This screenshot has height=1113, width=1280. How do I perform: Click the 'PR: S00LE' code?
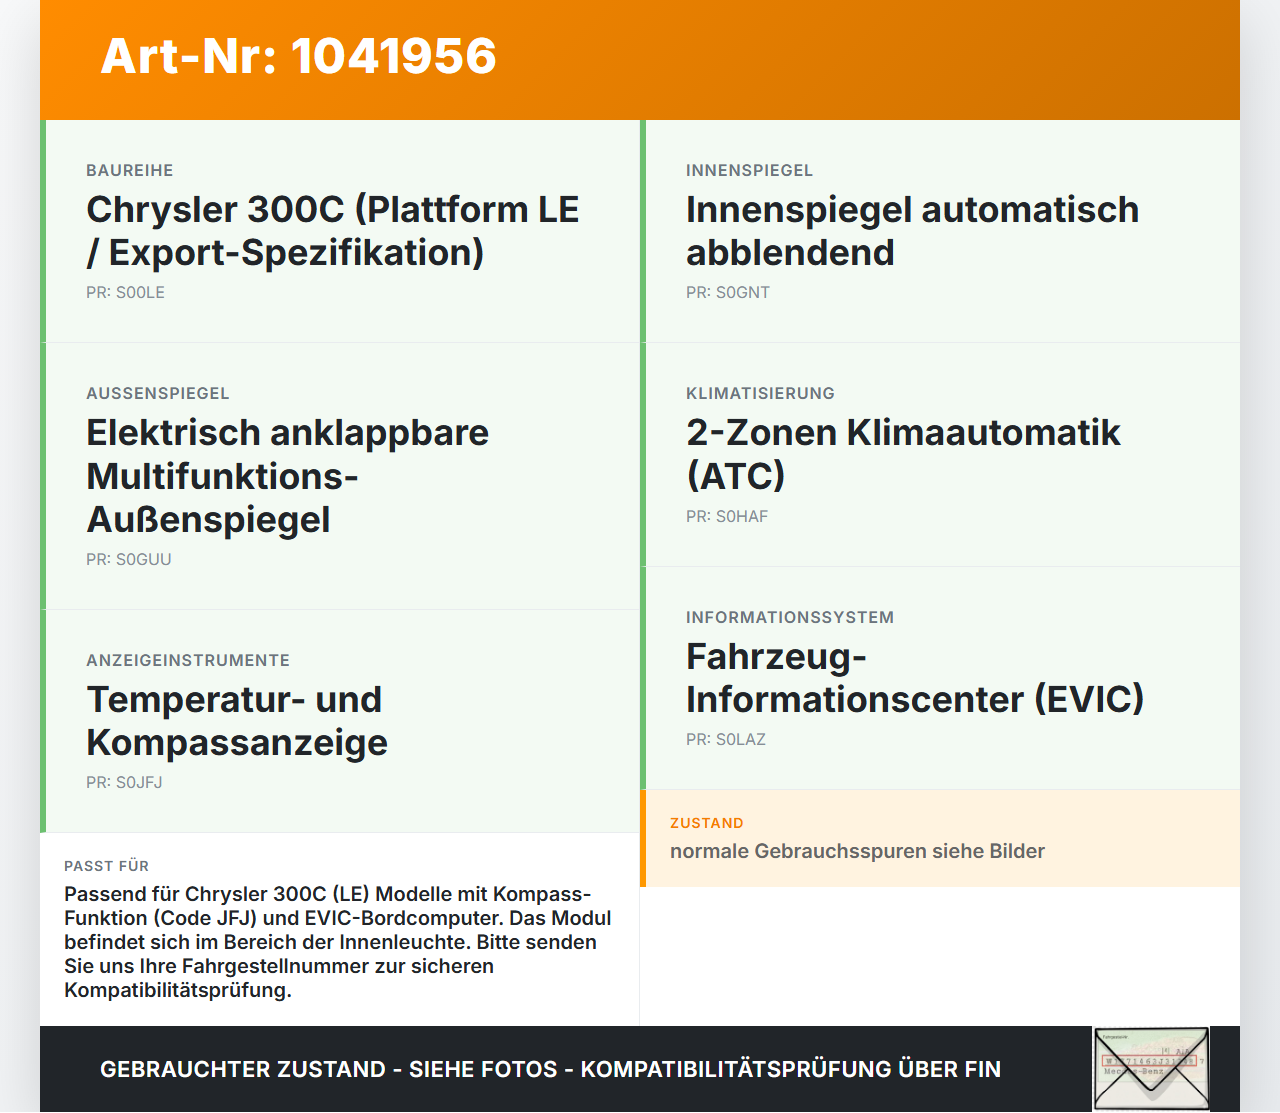point(125,293)
